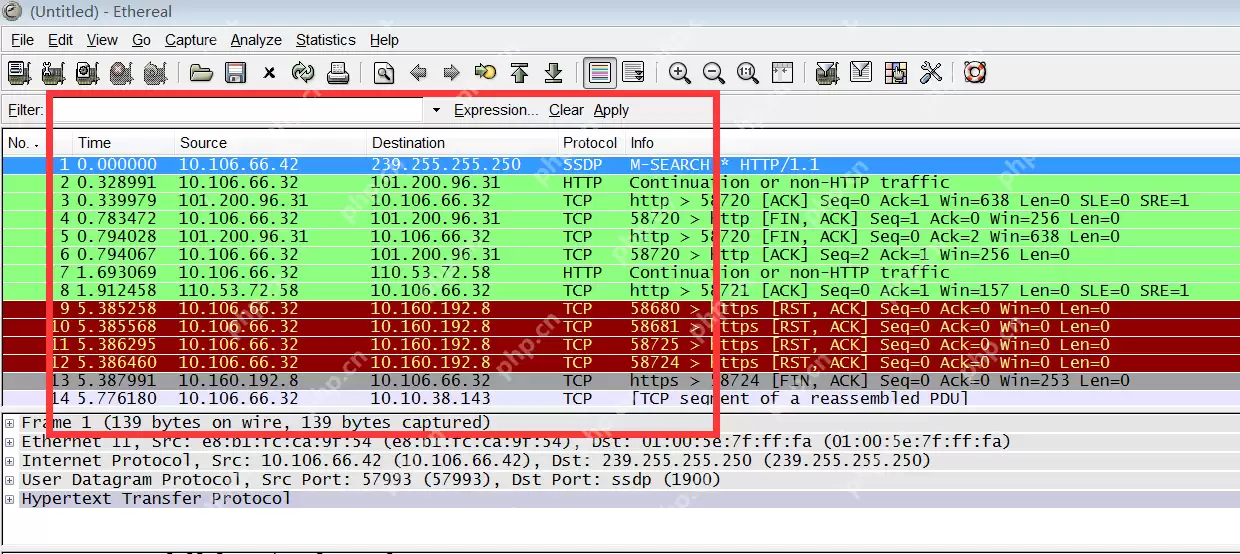Image resolution: width=1240 pixels, height=554 pixels.
Task: Expand the User Datagram Protocol node
Action: 10,480
